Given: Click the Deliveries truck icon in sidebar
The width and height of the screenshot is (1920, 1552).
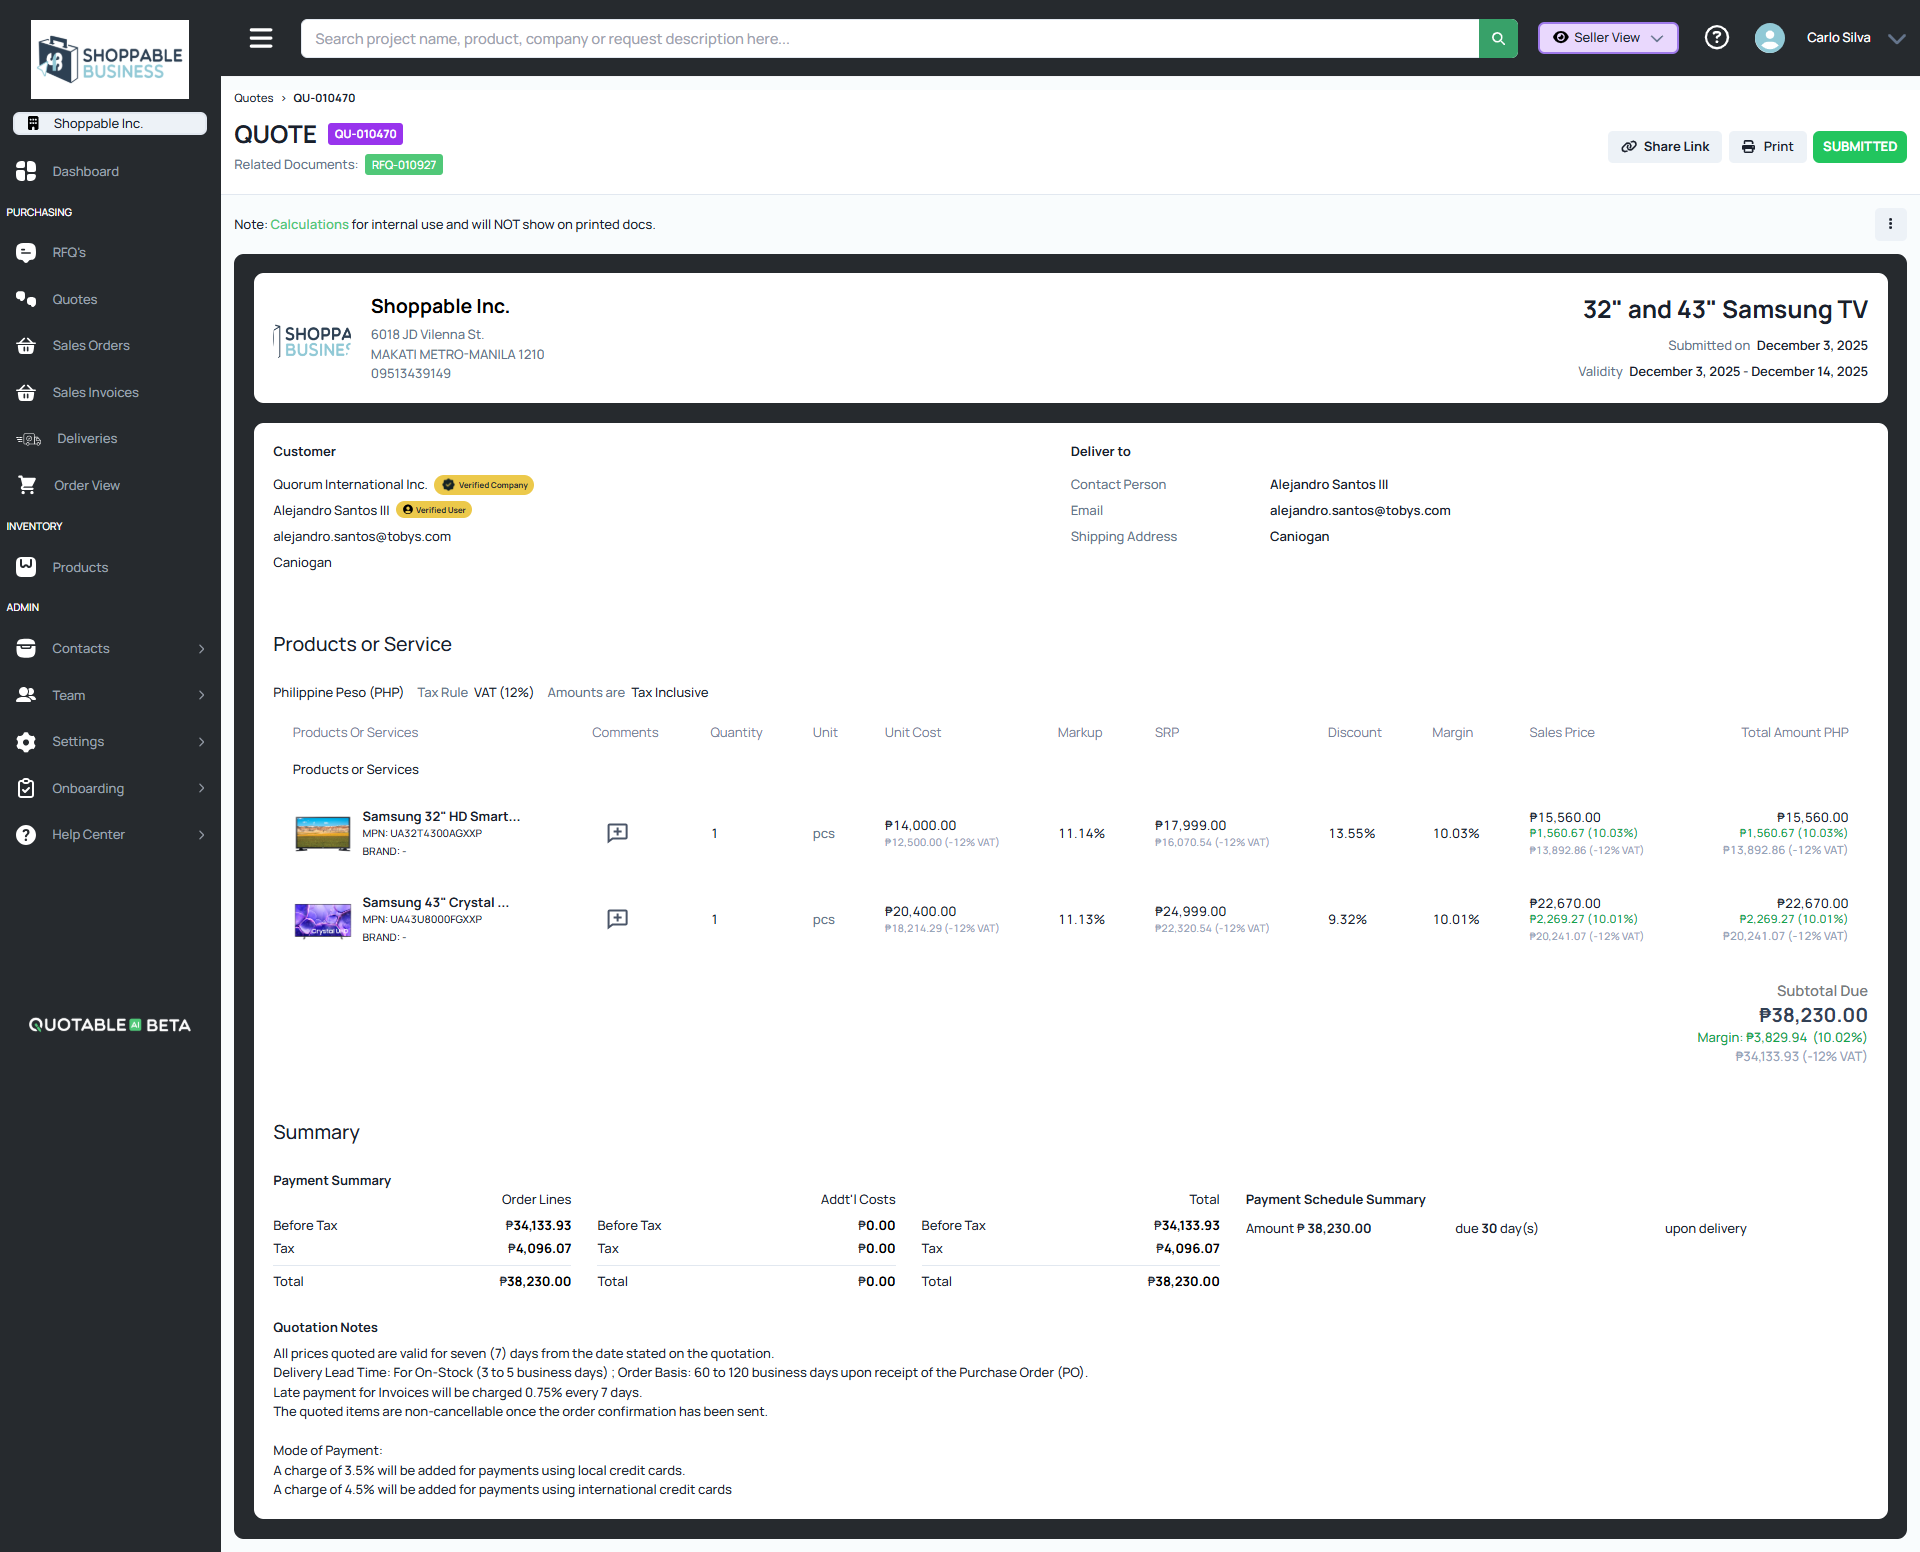Looking at the screenshot, I should click(x=28, y=439).
